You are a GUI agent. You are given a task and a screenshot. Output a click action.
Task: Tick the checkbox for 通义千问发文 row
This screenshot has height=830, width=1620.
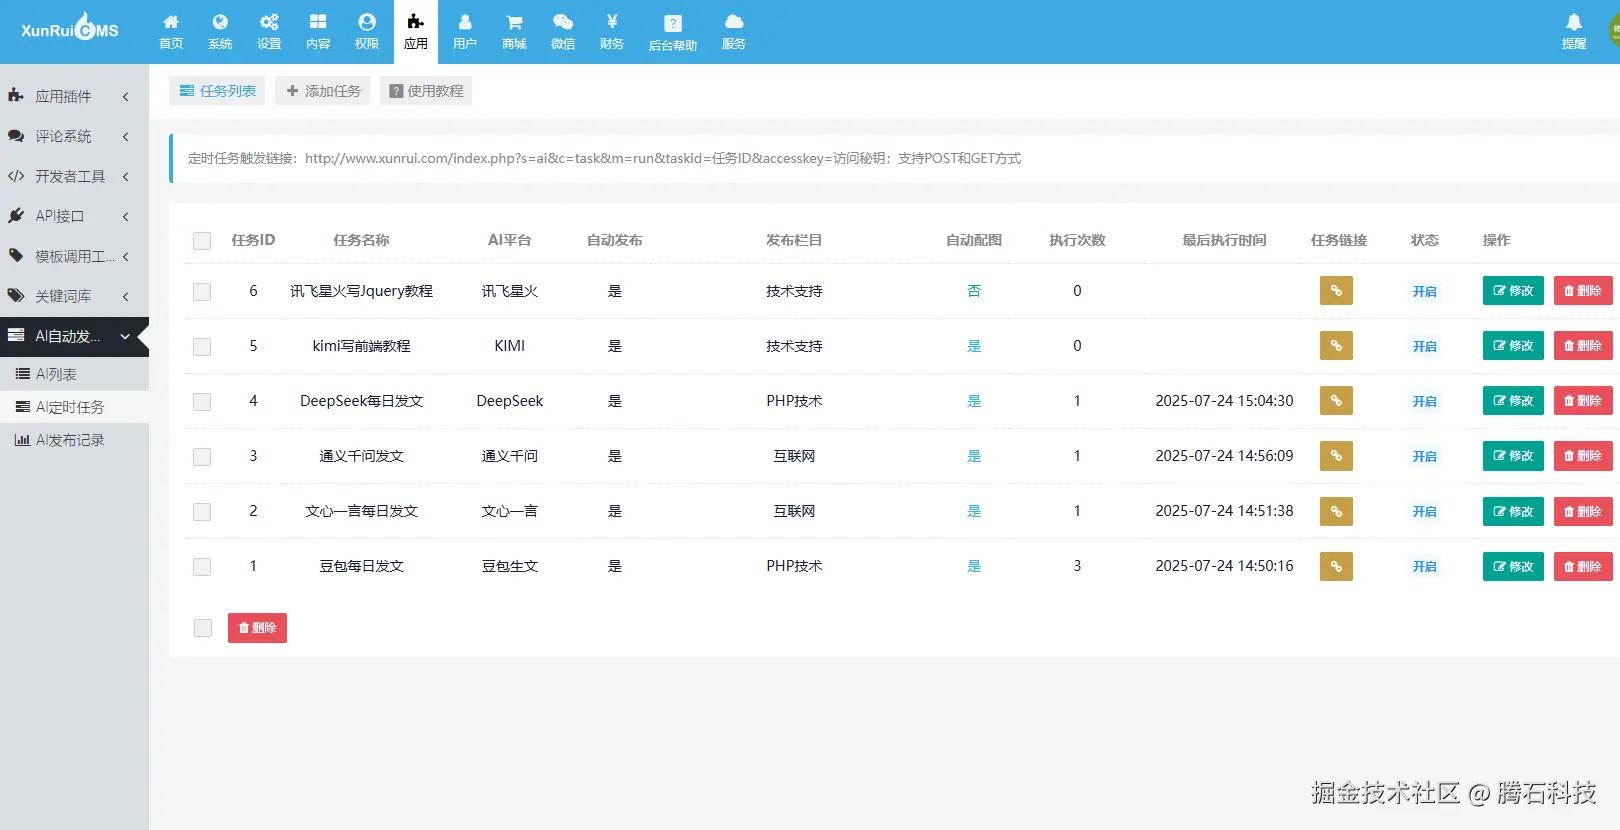(202, 457)
